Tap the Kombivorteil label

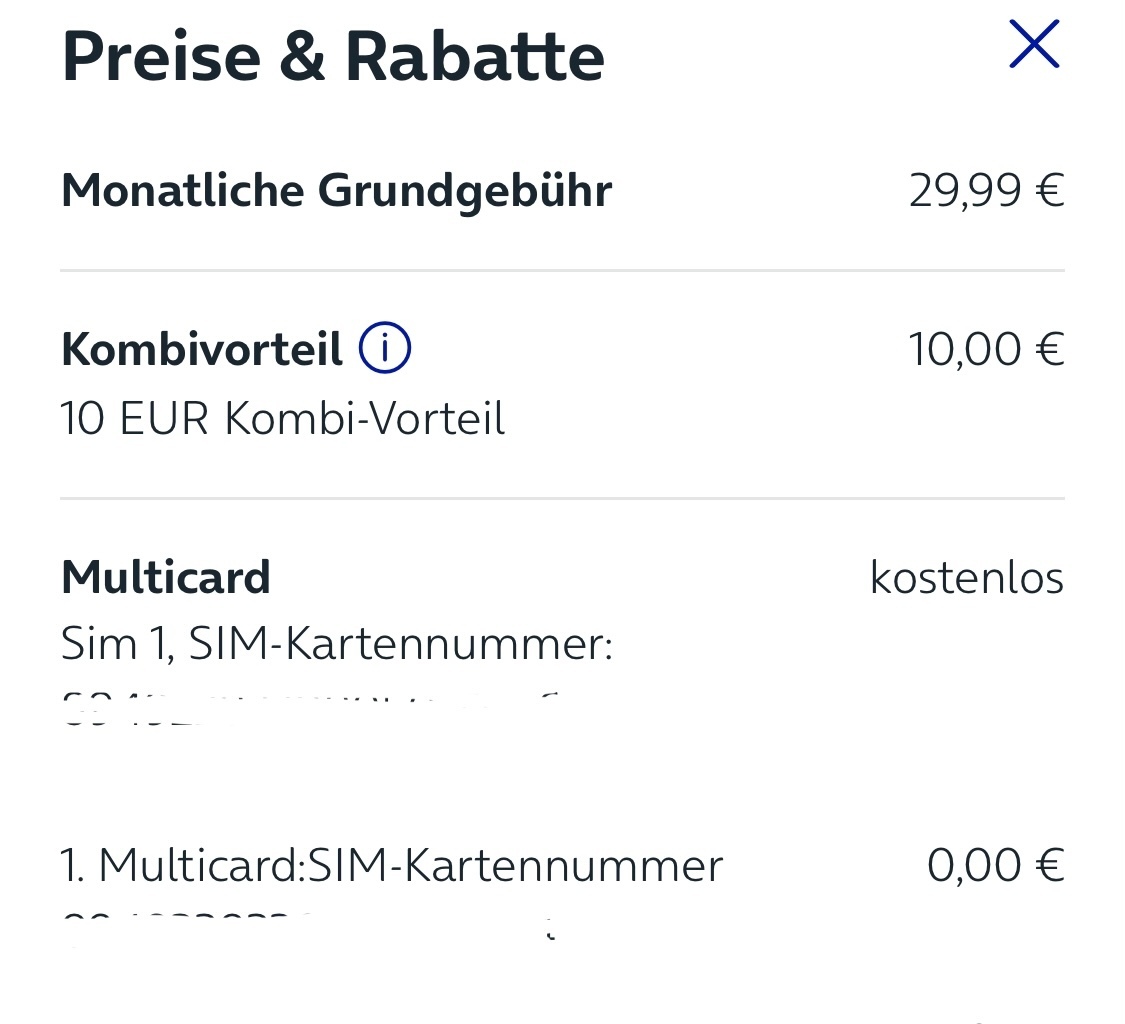point(202,349)
